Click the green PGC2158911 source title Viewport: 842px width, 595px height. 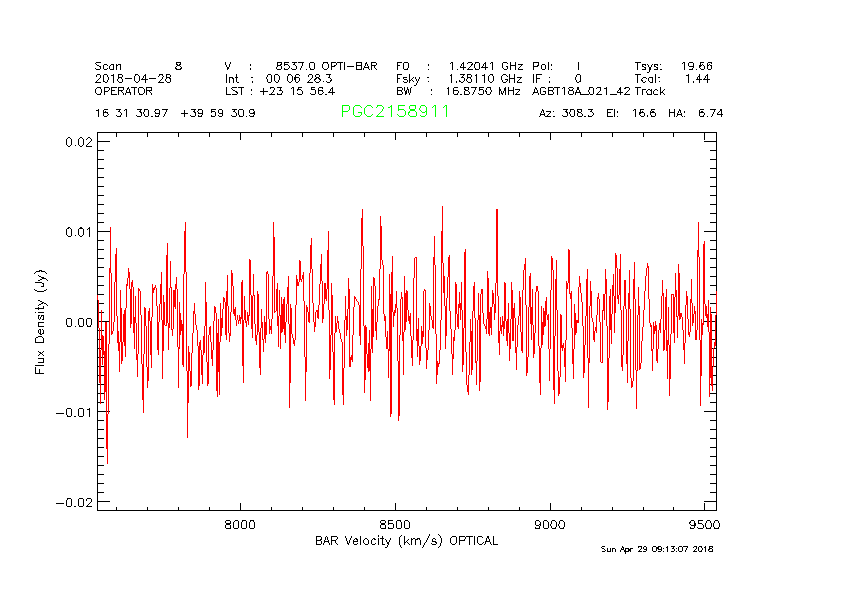pos(395,112)
